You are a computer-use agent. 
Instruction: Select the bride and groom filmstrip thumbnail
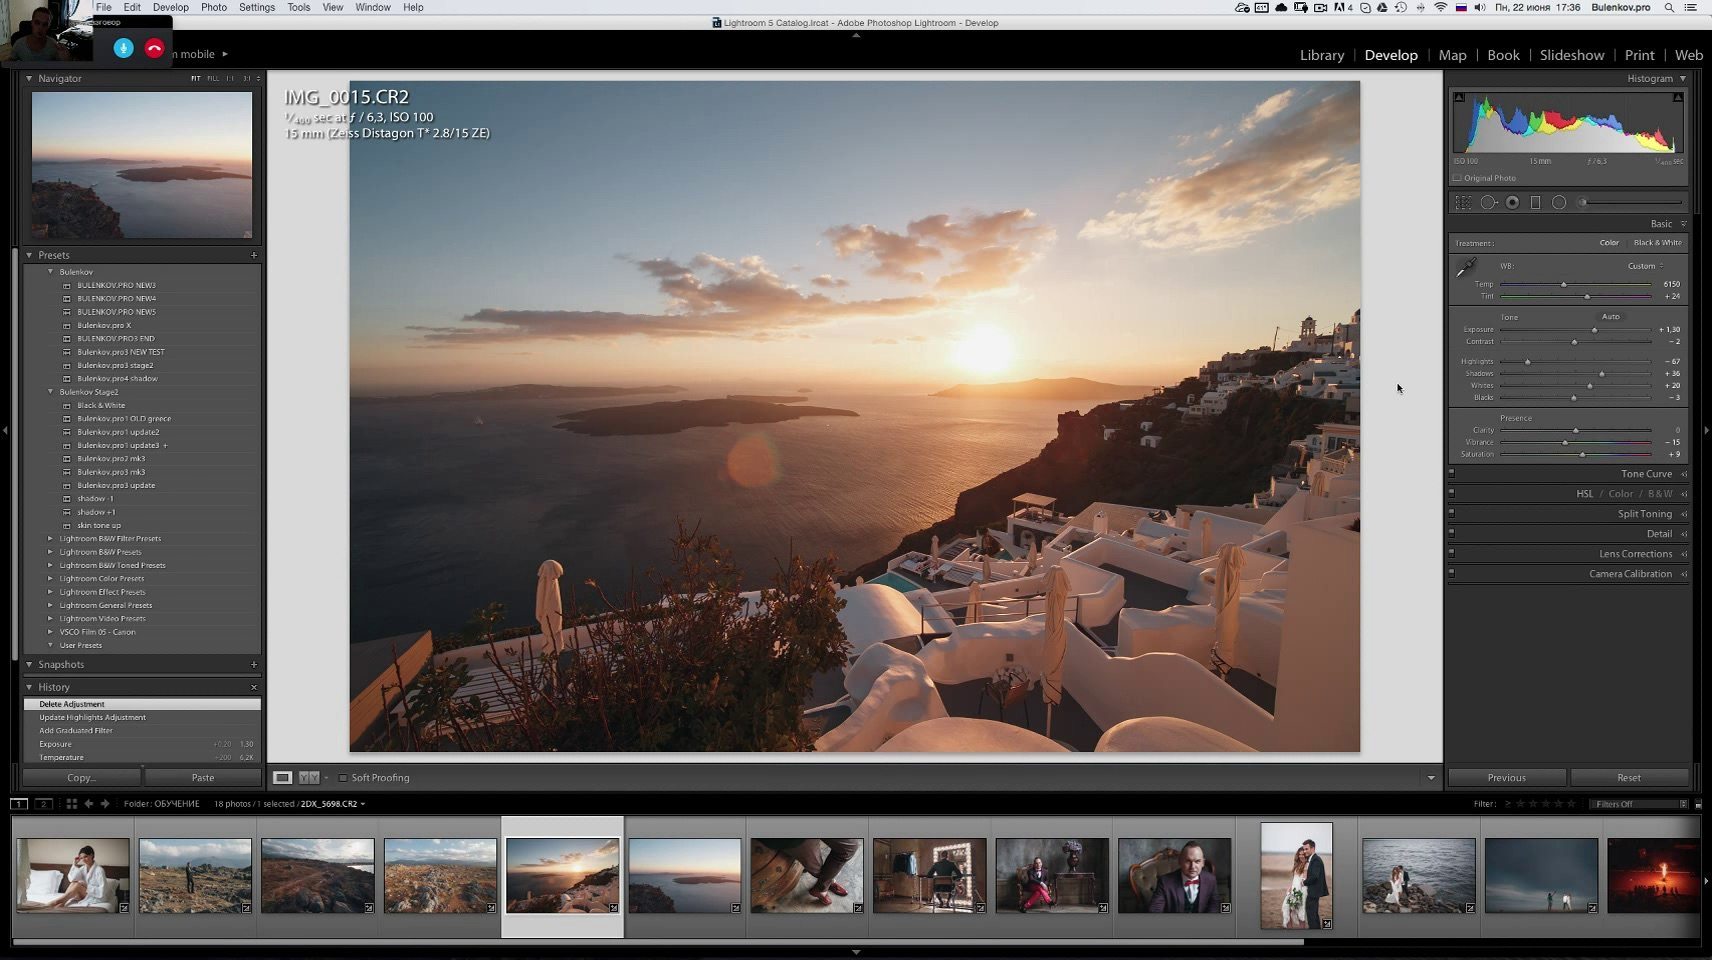[1296, 876]
